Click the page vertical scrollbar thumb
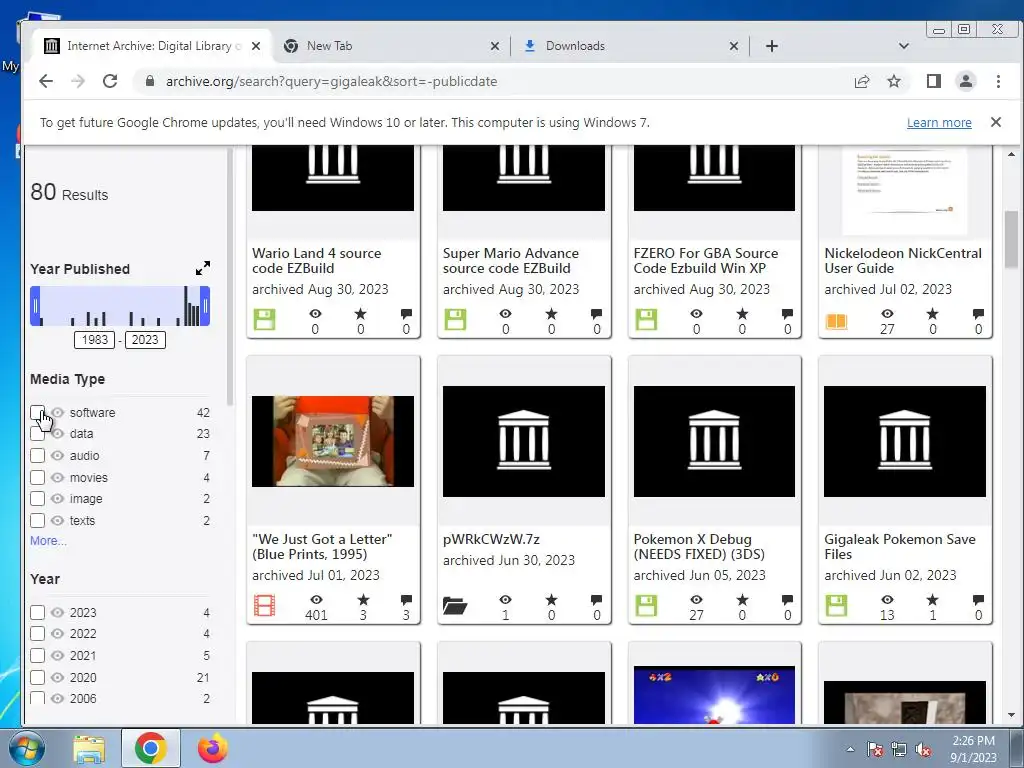Viewport: 1024px width, 768px height. click(1011, 239)
